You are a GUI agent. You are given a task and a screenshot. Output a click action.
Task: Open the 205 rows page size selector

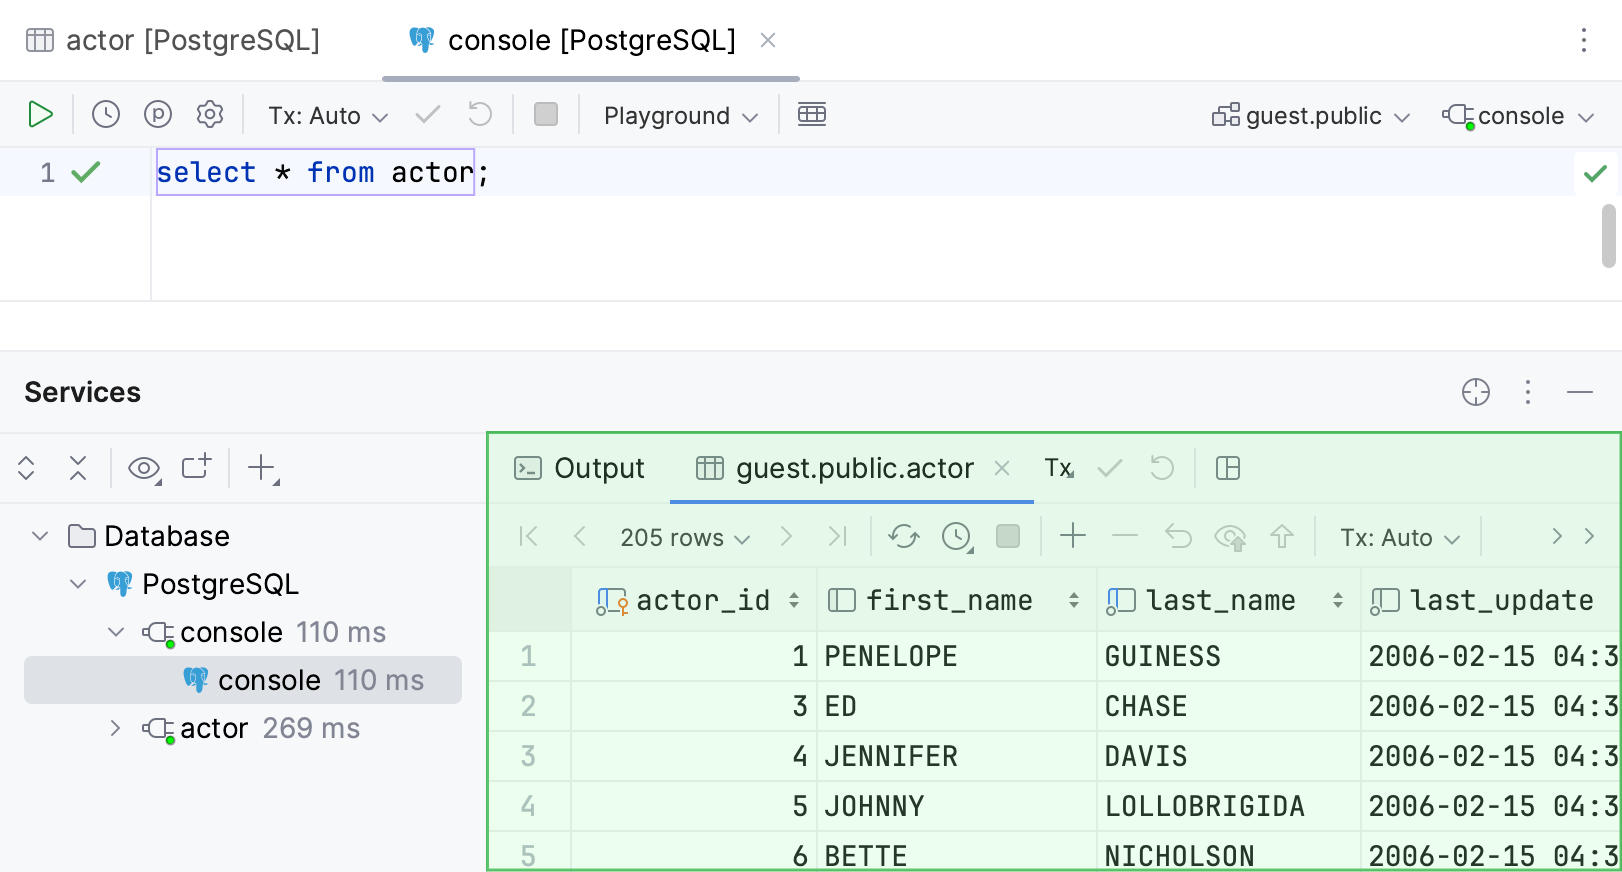point(684,538)
